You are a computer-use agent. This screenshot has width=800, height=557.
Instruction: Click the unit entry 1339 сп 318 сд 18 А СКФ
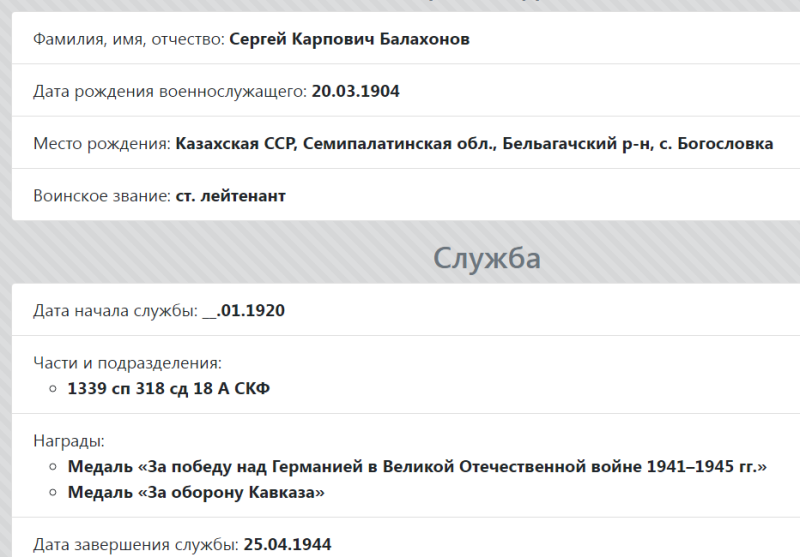pyautogui.click(x=169, y=389)
